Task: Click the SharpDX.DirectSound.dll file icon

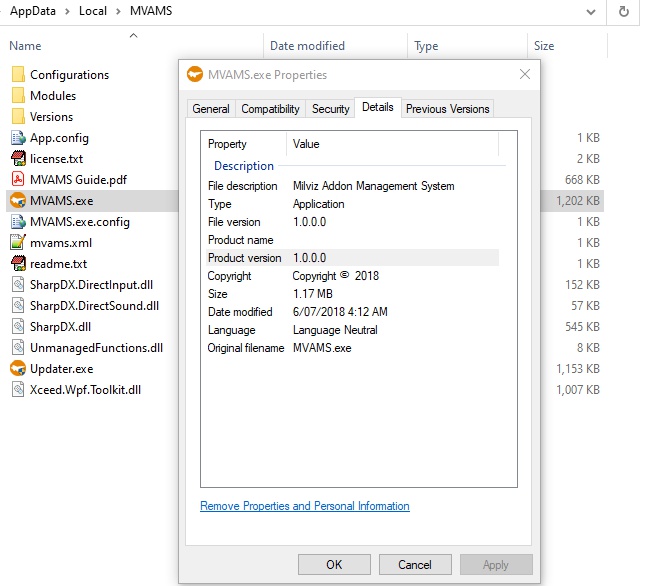Action: click(x=18, y=306)
